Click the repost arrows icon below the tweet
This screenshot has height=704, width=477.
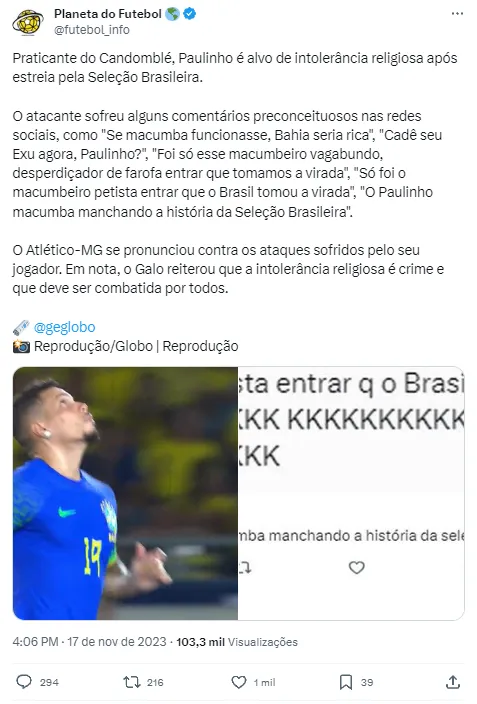point(132,682)
